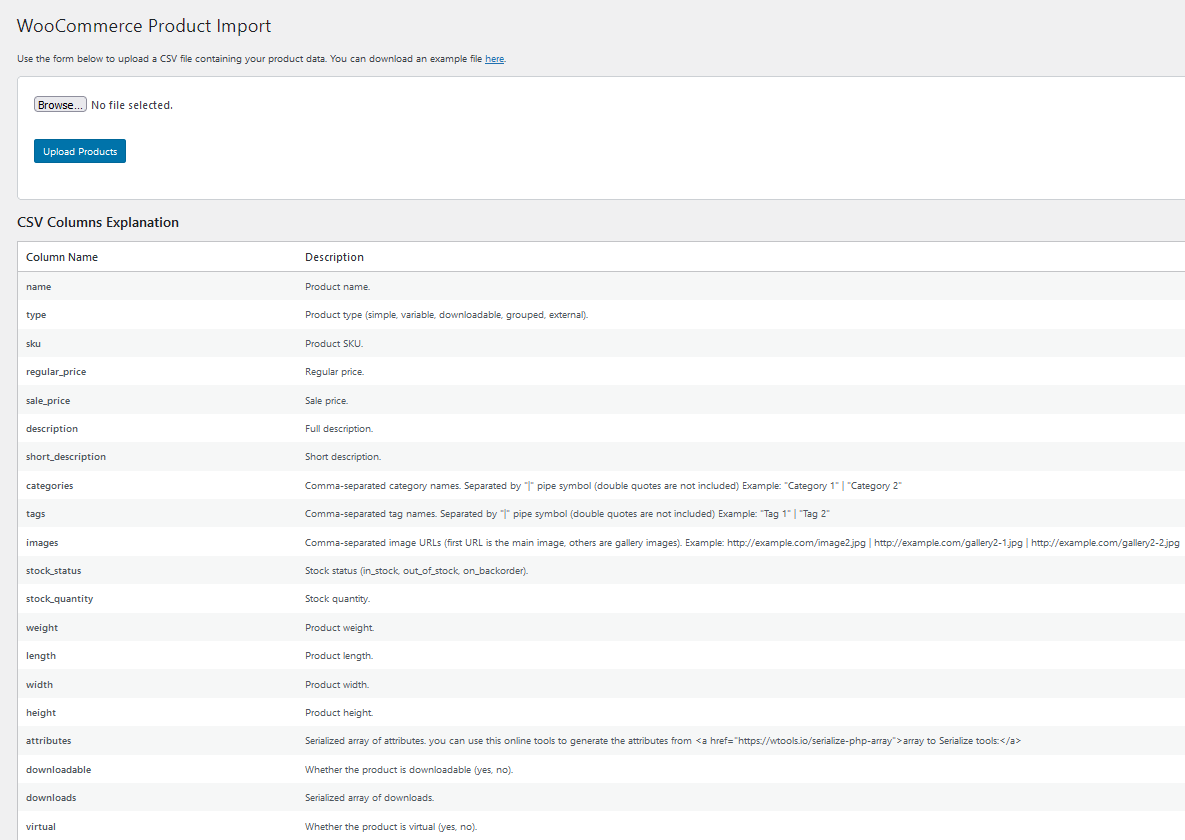Click the 'Product length.' description
Screen dimensions: 1185x840
point(339,656)
